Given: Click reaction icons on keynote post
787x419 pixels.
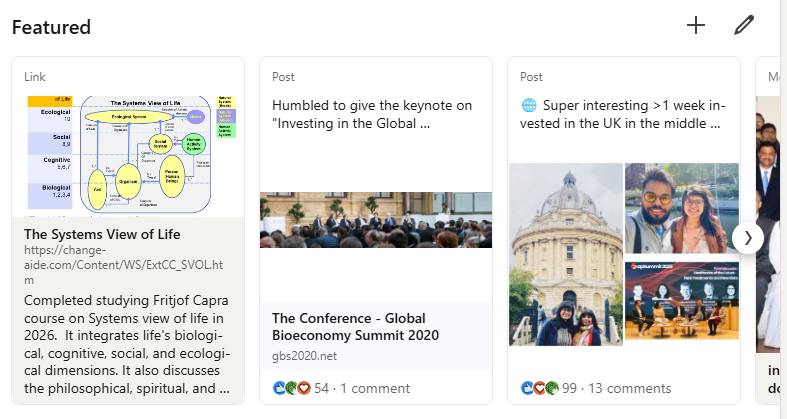Looking at the screenshot, I should pyautogui.click(x=290, y=388).
